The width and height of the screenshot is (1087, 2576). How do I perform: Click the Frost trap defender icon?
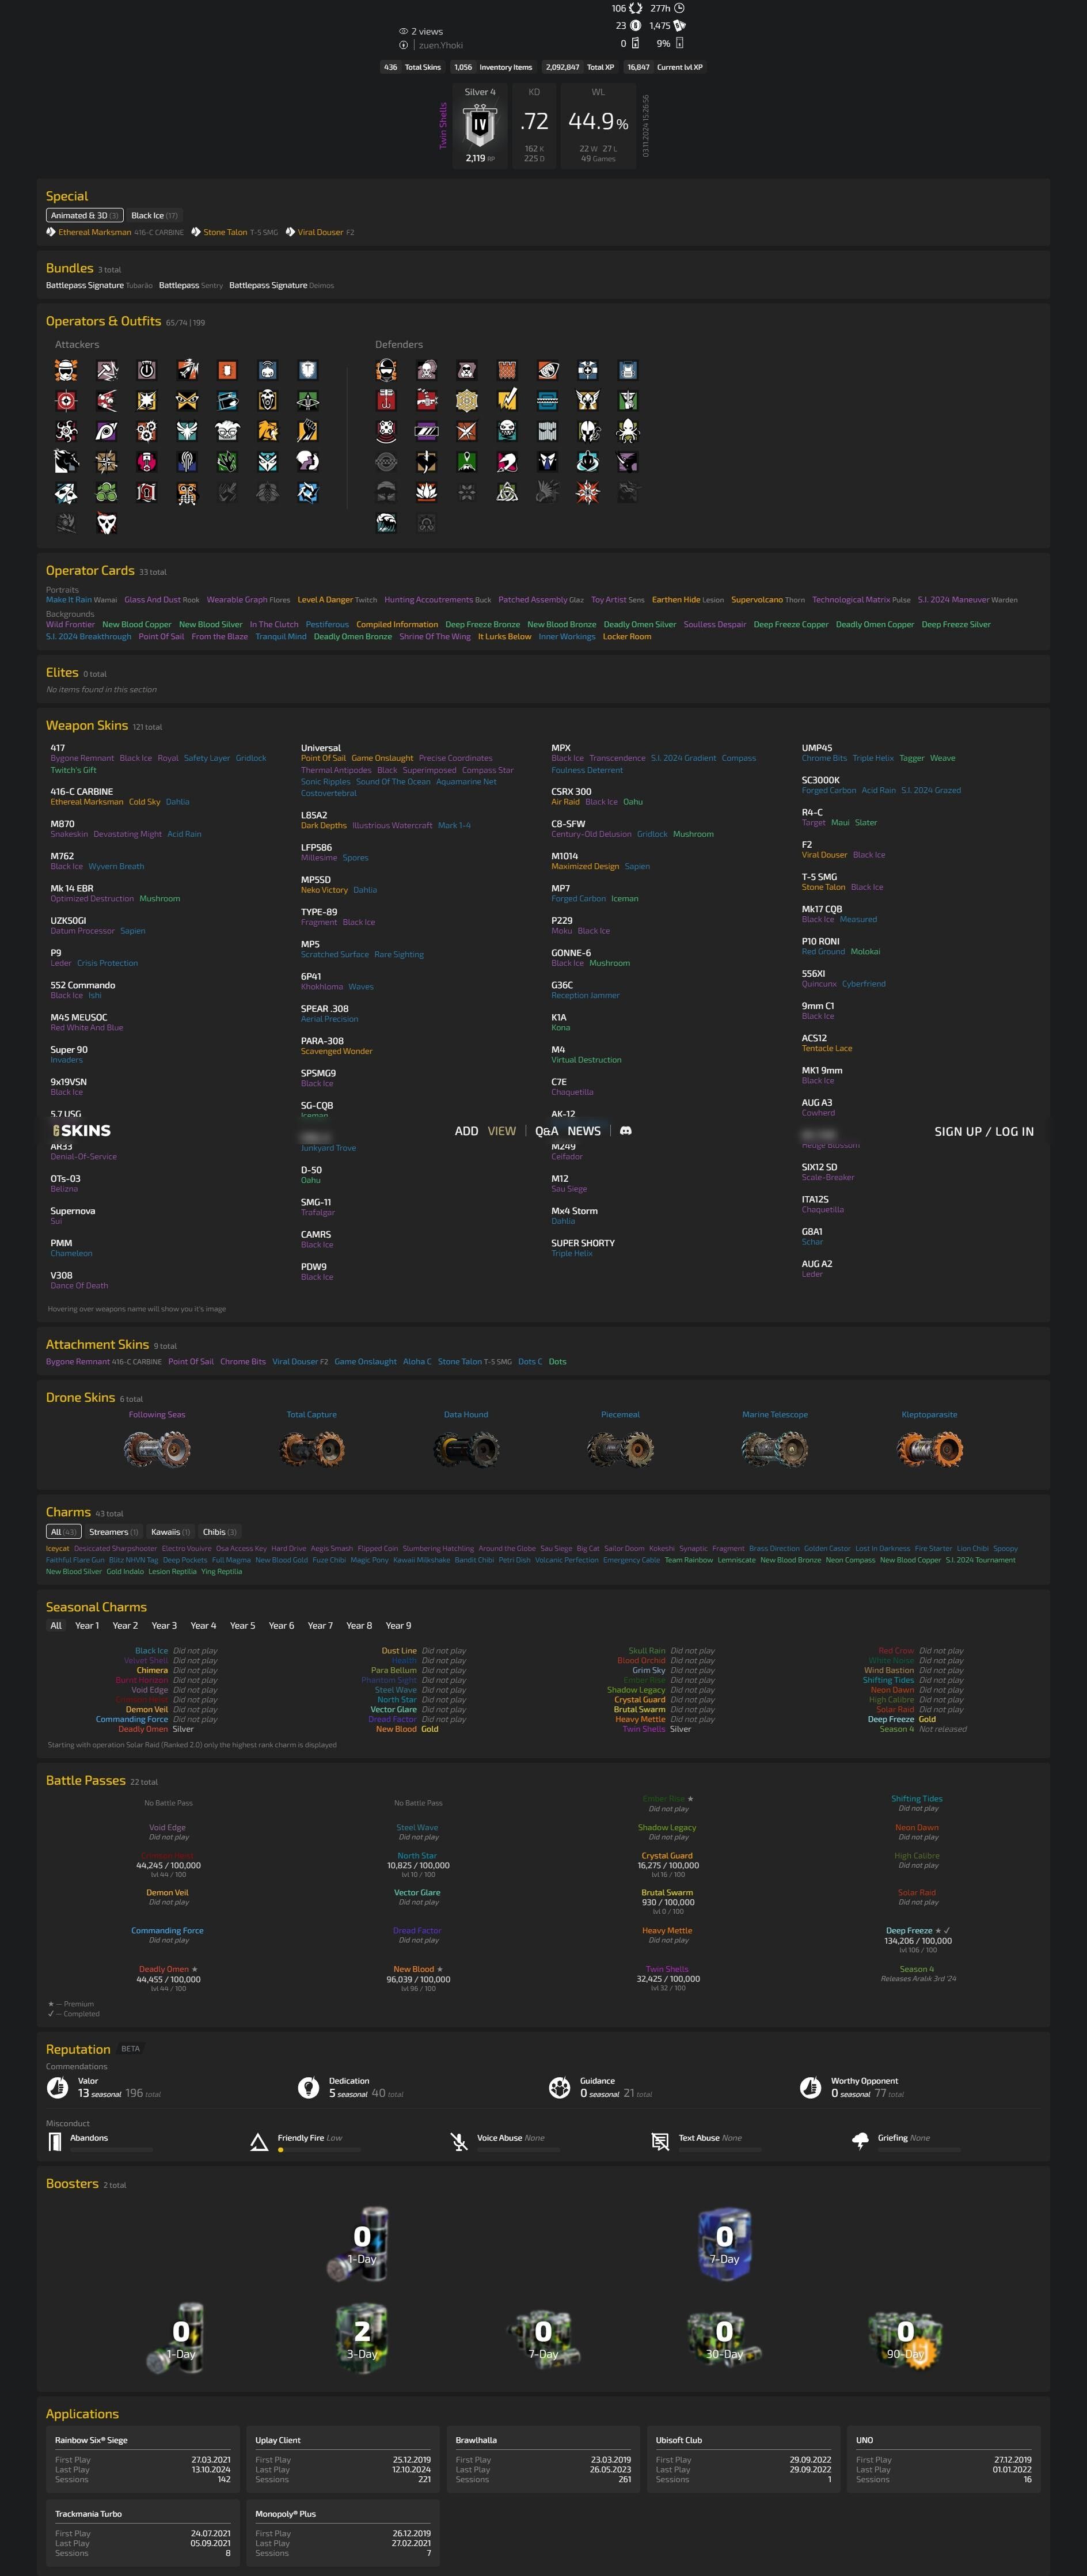[547, 401]
